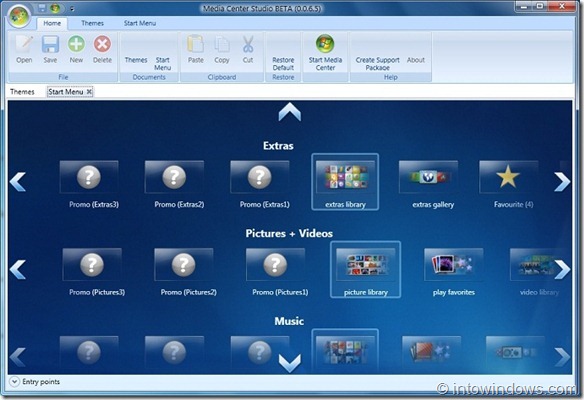Click the Pictures + Videos strip title
This screenshot has height=400, width=584.
pos(289,234)
